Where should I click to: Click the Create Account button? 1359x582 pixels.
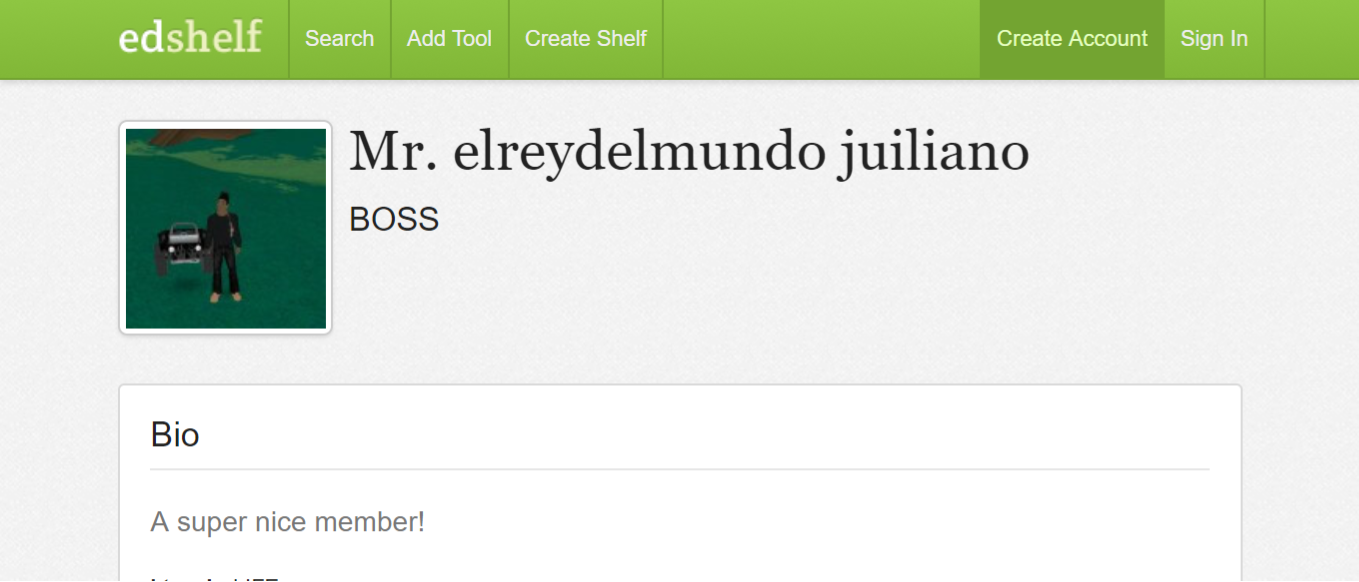[1072, 39]
